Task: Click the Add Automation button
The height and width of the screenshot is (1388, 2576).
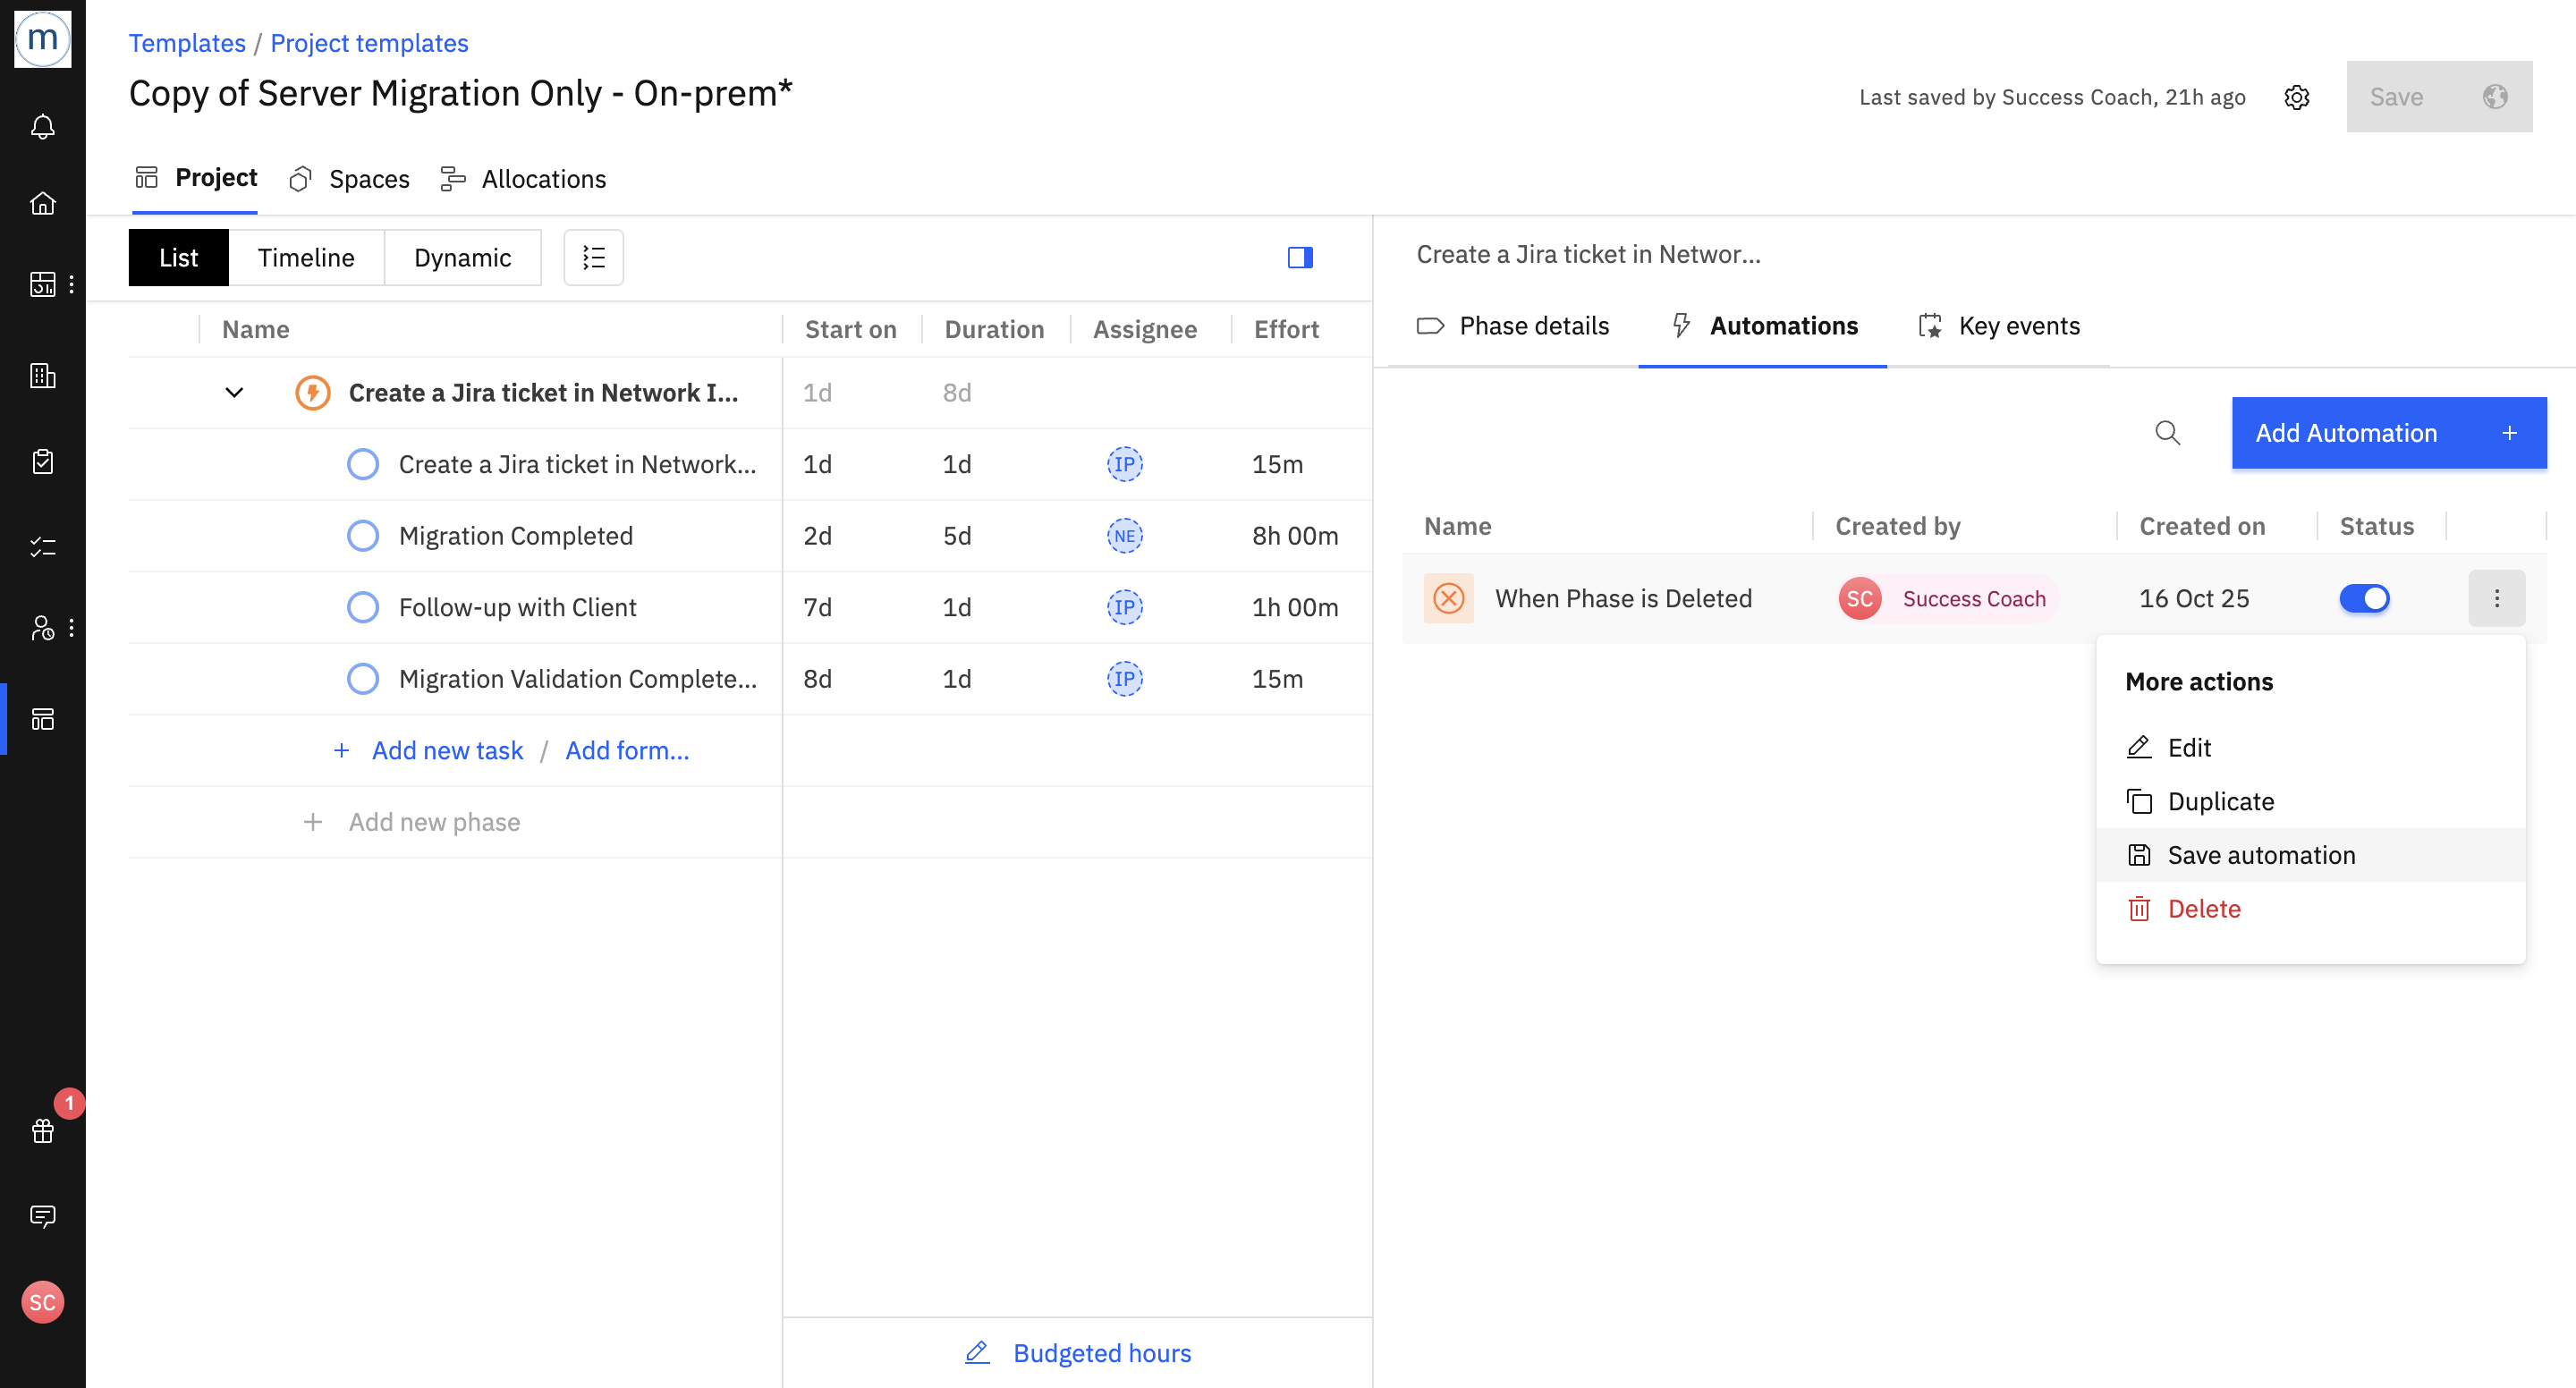Action: [x=2388, y=433]
